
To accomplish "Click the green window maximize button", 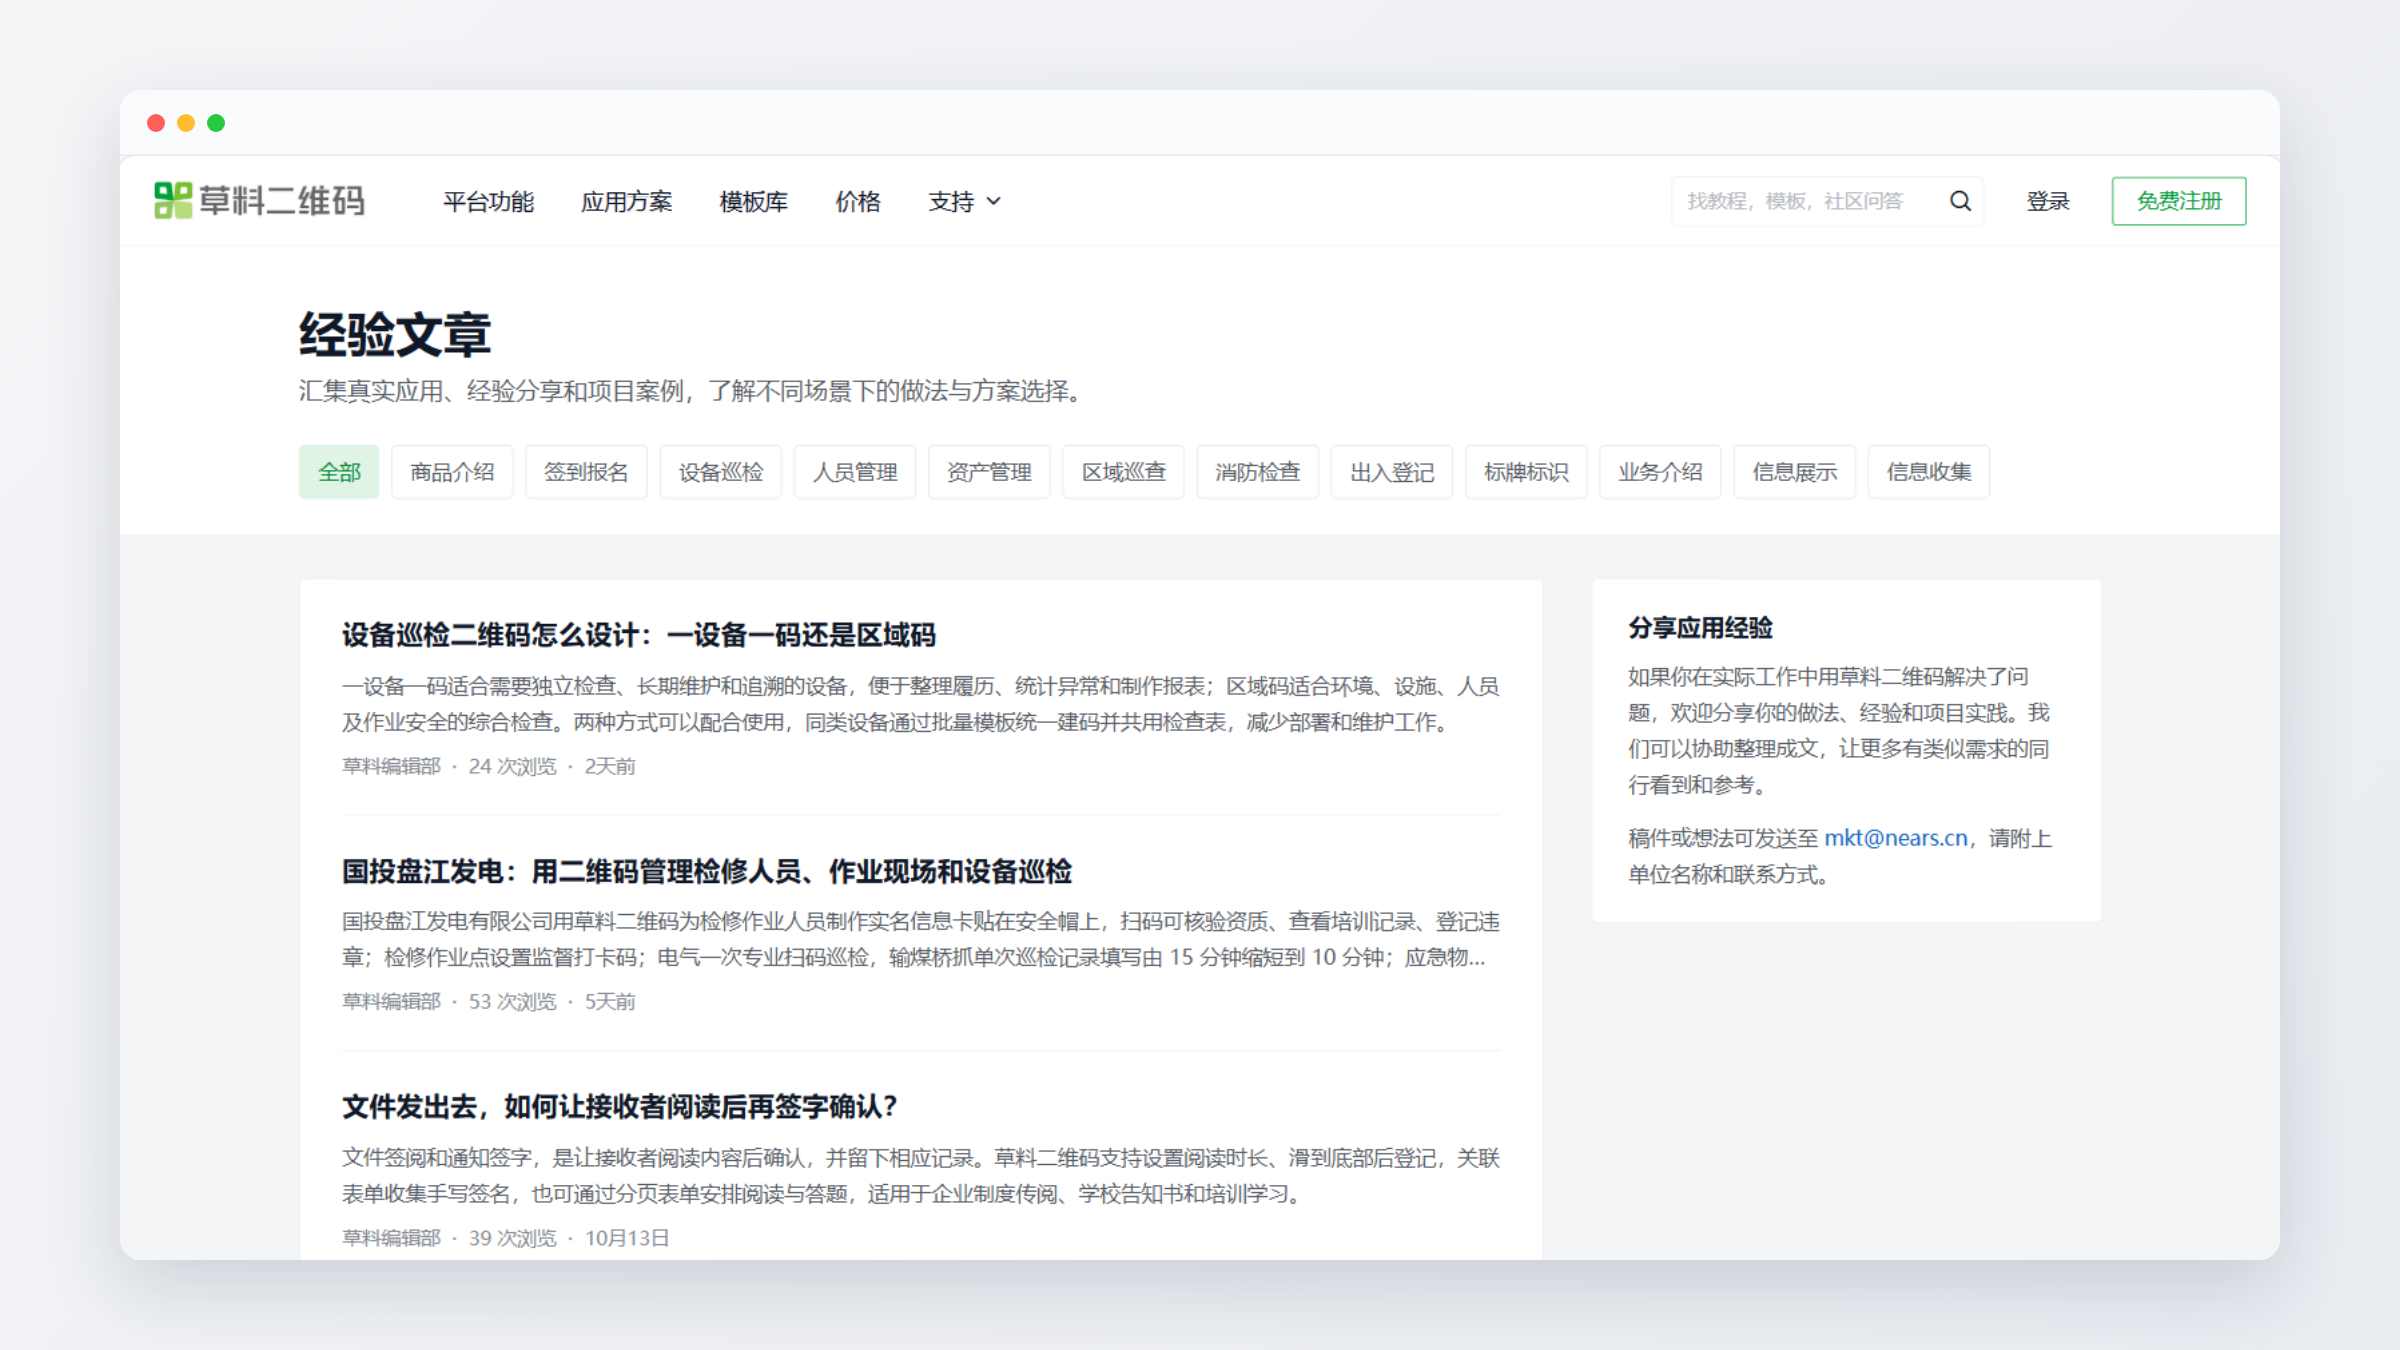I will (216, 123).
